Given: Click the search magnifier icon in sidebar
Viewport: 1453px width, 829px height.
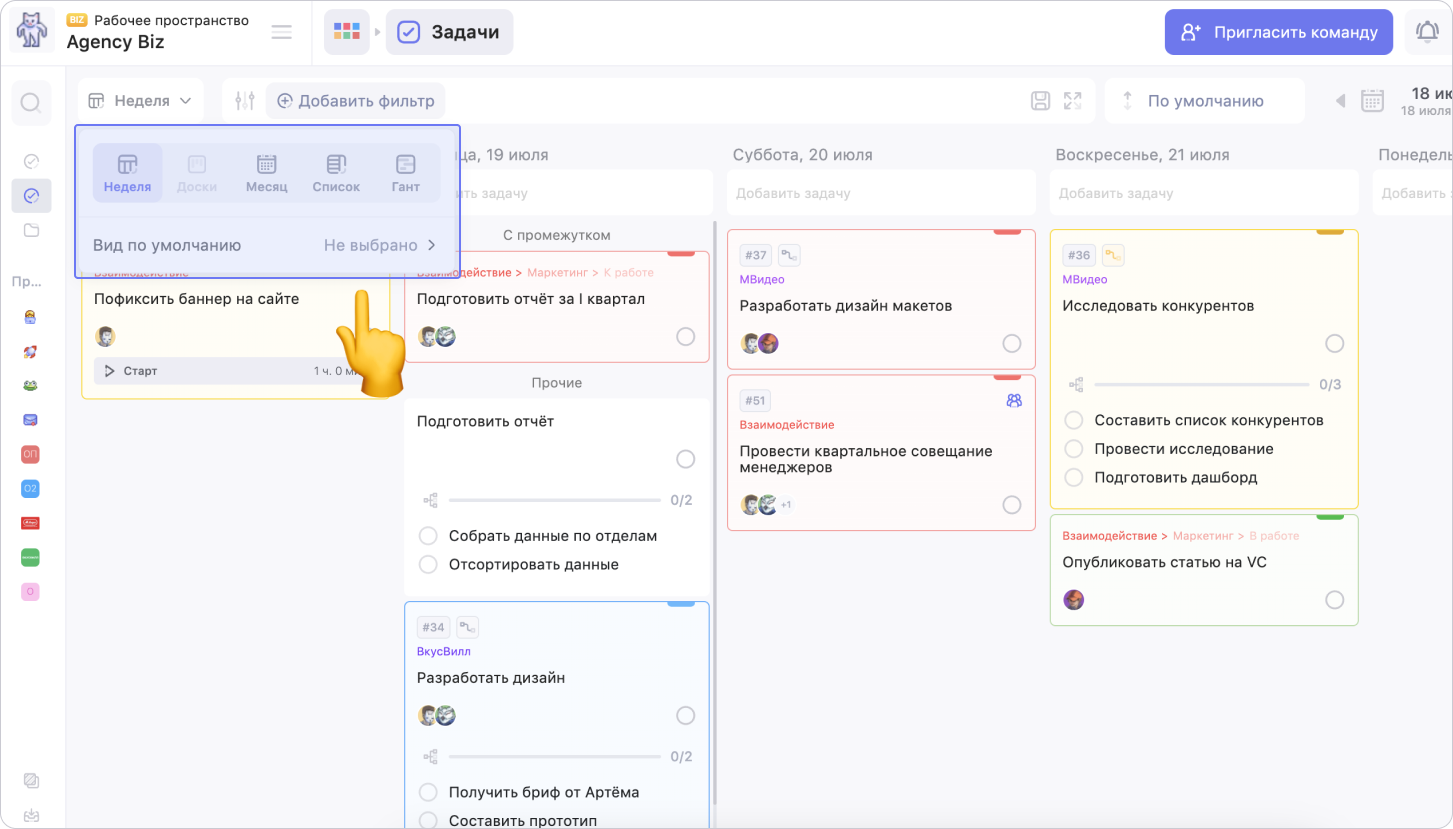Looking at the screenshot, I should click(x=31, y=103).
